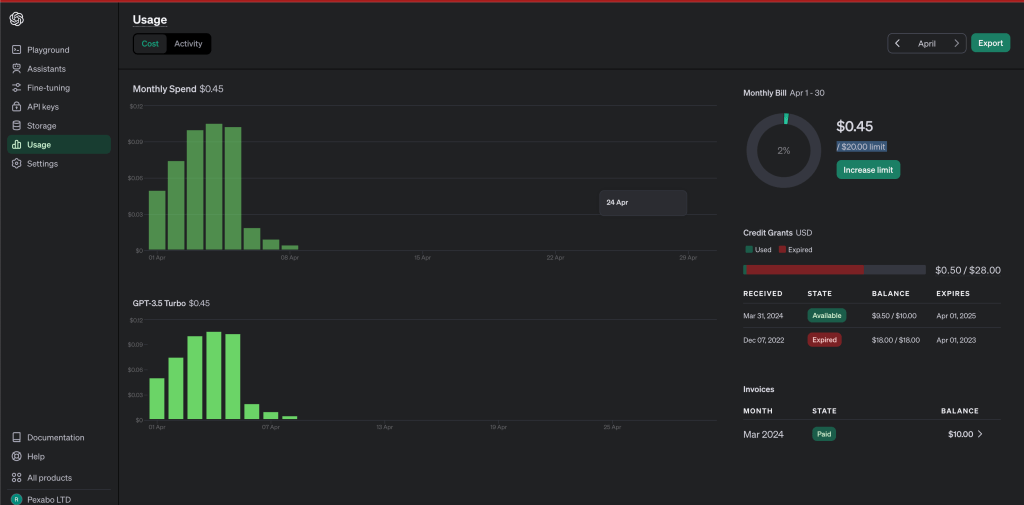Image resolution: width=1024 pixels, height=505 pixels.
Task: Open Settings from the sidebar
Action: [59, 163]
